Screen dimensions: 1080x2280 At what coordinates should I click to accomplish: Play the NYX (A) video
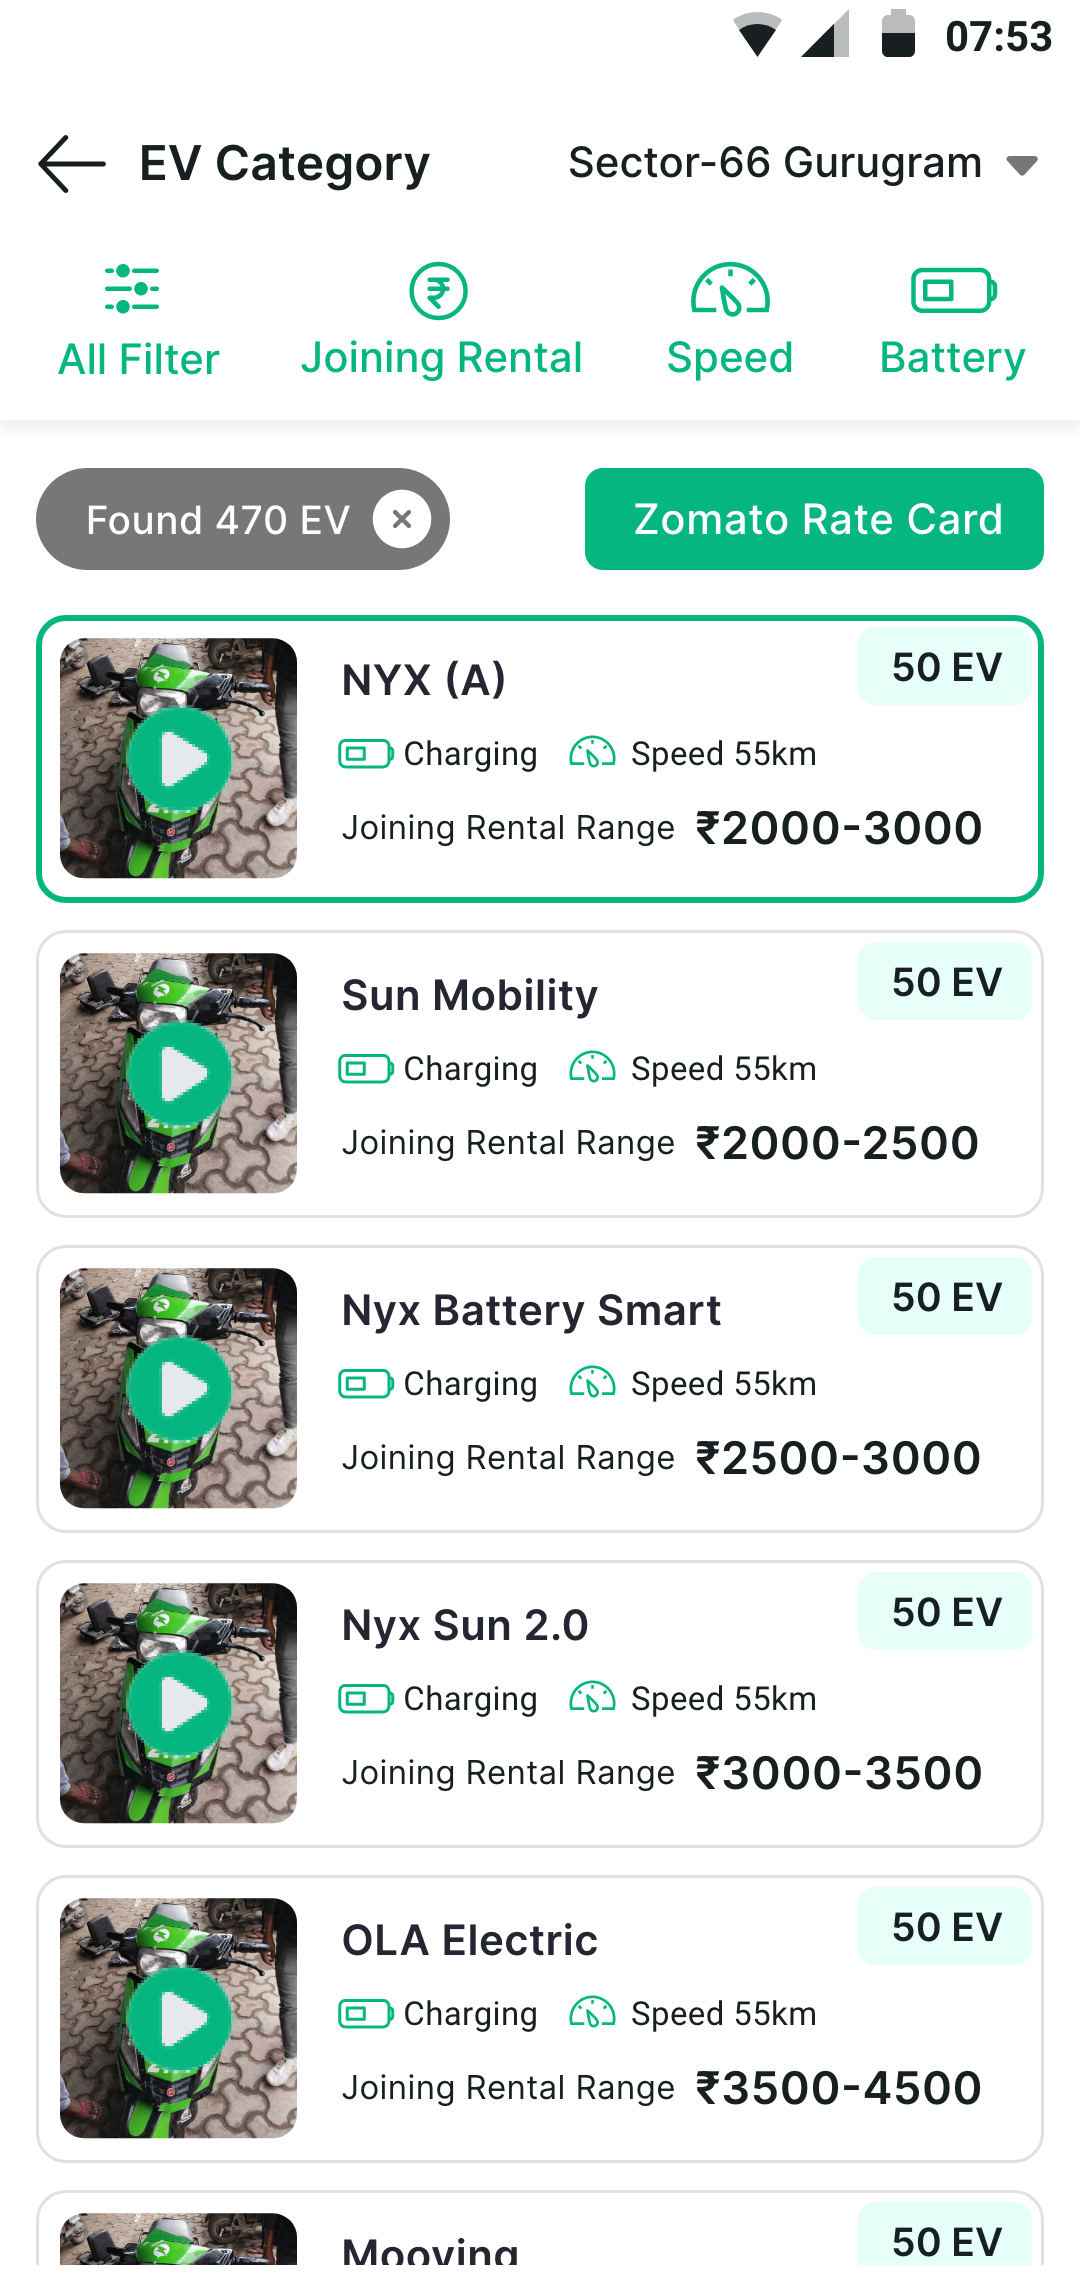pos(180,759)
